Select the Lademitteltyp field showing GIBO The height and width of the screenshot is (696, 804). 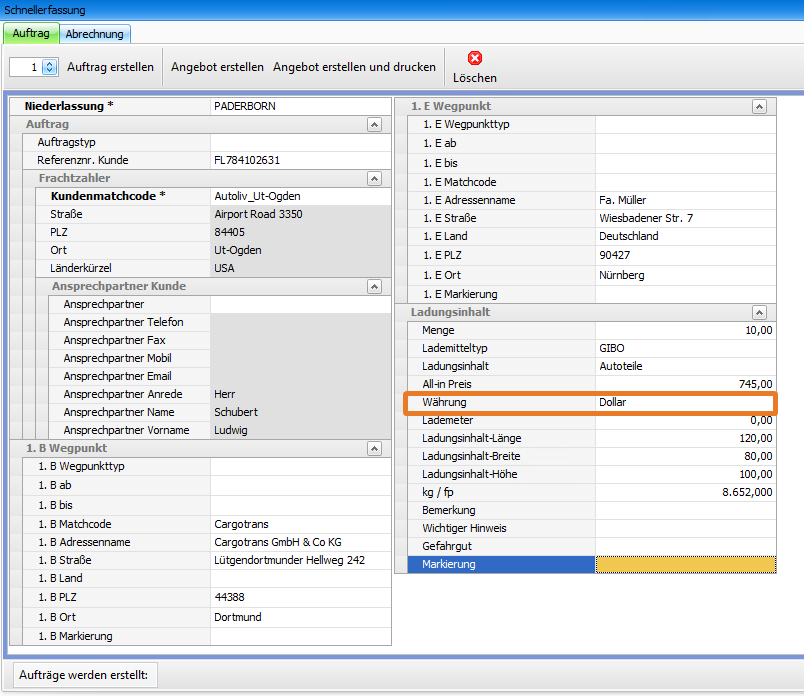coord(685,348)
